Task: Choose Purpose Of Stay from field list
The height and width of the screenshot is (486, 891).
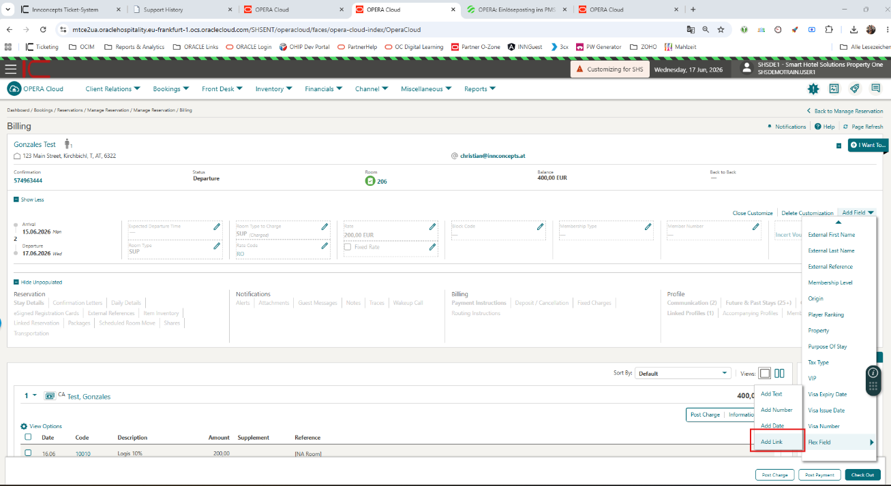Action: [827, 346]
